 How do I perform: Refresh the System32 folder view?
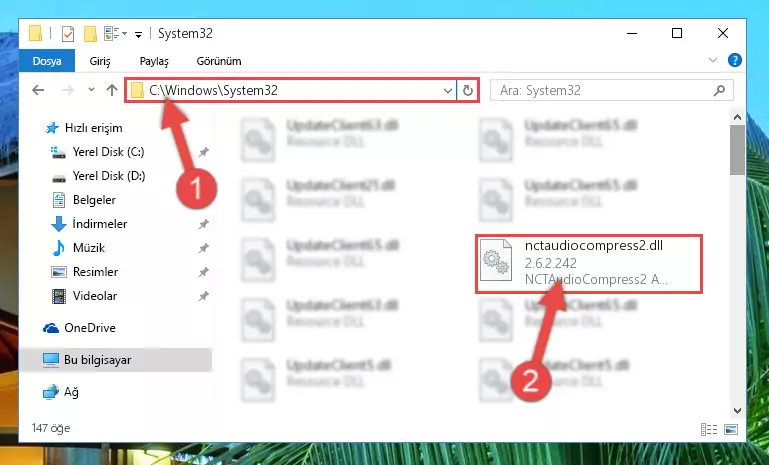[468, 90]
